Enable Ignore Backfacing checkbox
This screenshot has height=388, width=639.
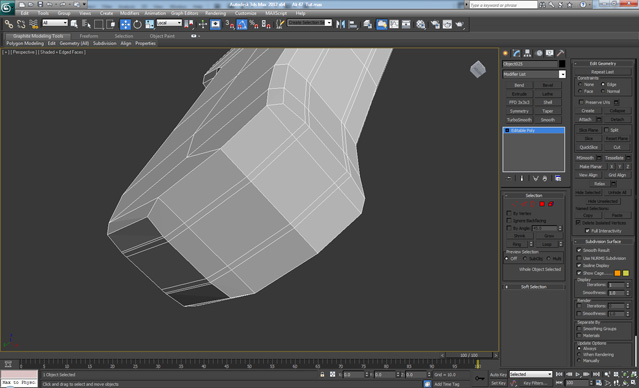509,220
